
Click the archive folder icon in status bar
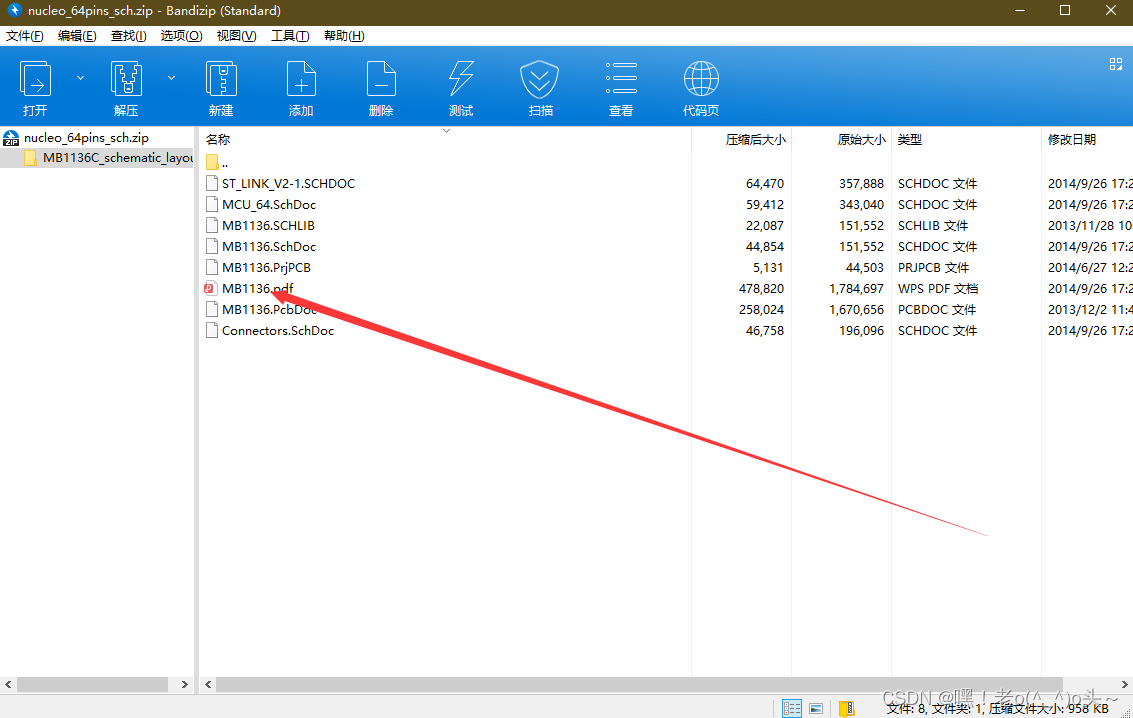click(x=846, y=709)
